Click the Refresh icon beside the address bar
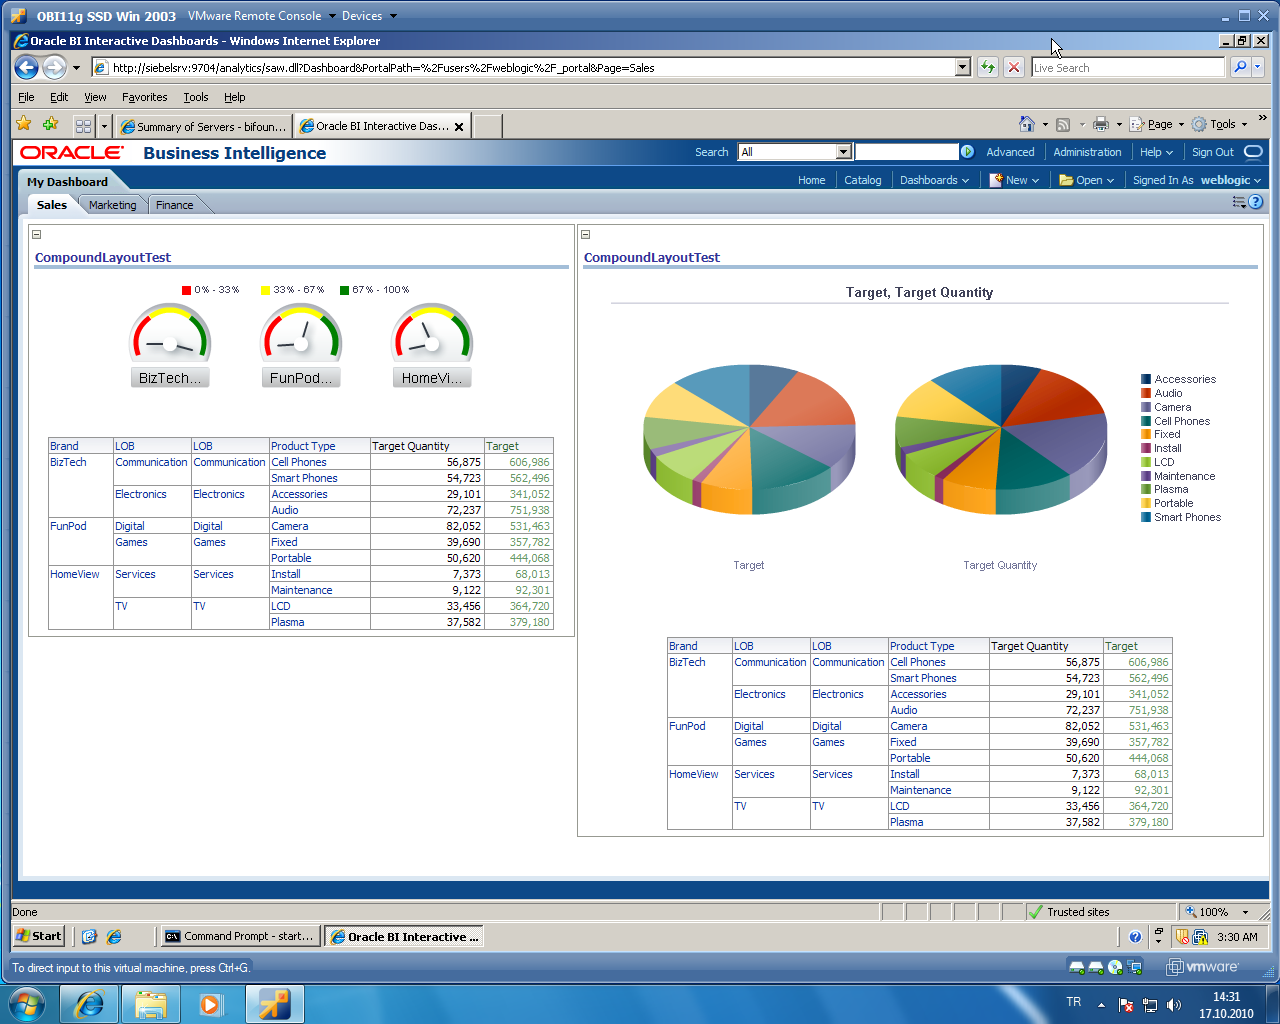 pos(988,67)
